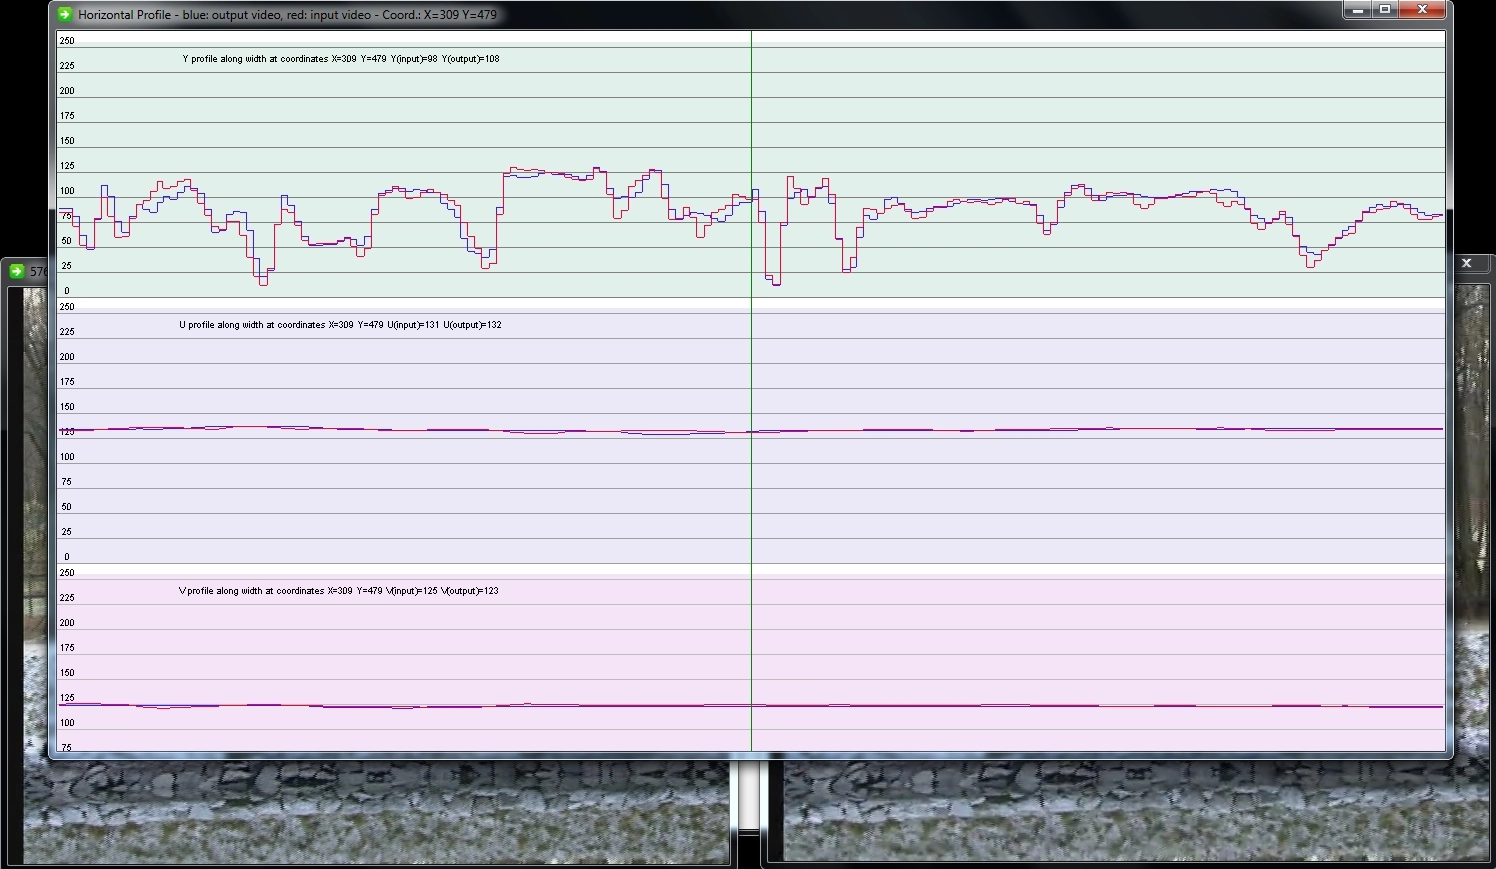Click the 0 axis label of U graph
The height and width of the screenshot is (869, 1496).
tap(67, 557)
